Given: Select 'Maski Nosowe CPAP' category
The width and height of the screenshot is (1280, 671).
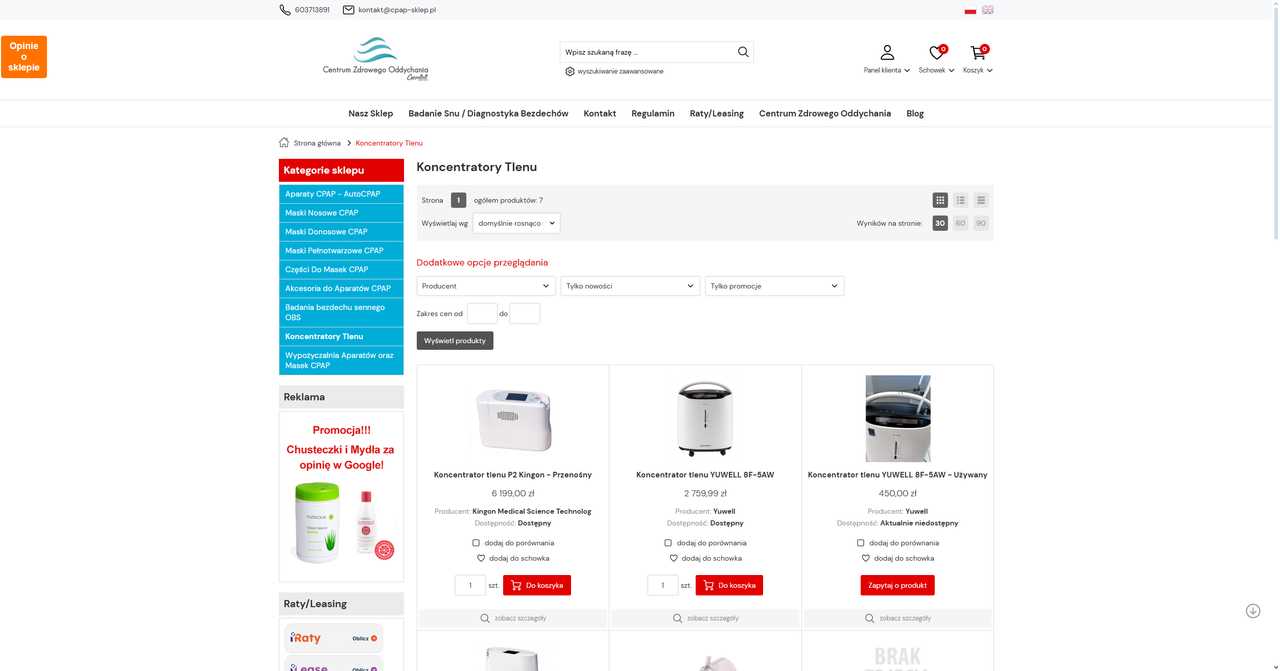Looking at the screenshot, I should (341, 213).
